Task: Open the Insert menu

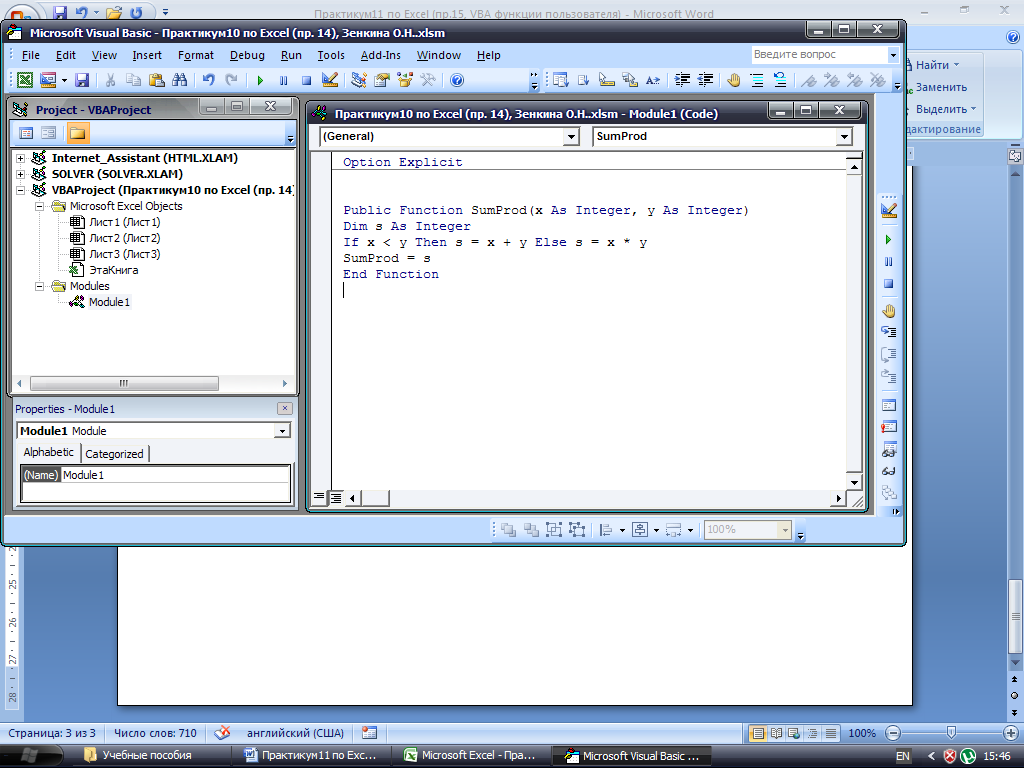Action: pos(147,56)
